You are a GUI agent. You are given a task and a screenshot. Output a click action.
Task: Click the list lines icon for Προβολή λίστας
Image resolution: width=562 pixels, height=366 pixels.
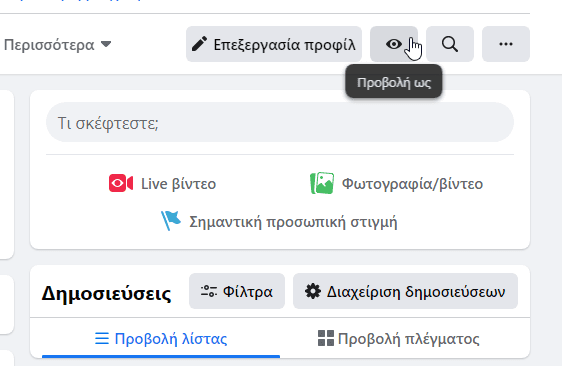pyautogui.click(x=102, y=338)
